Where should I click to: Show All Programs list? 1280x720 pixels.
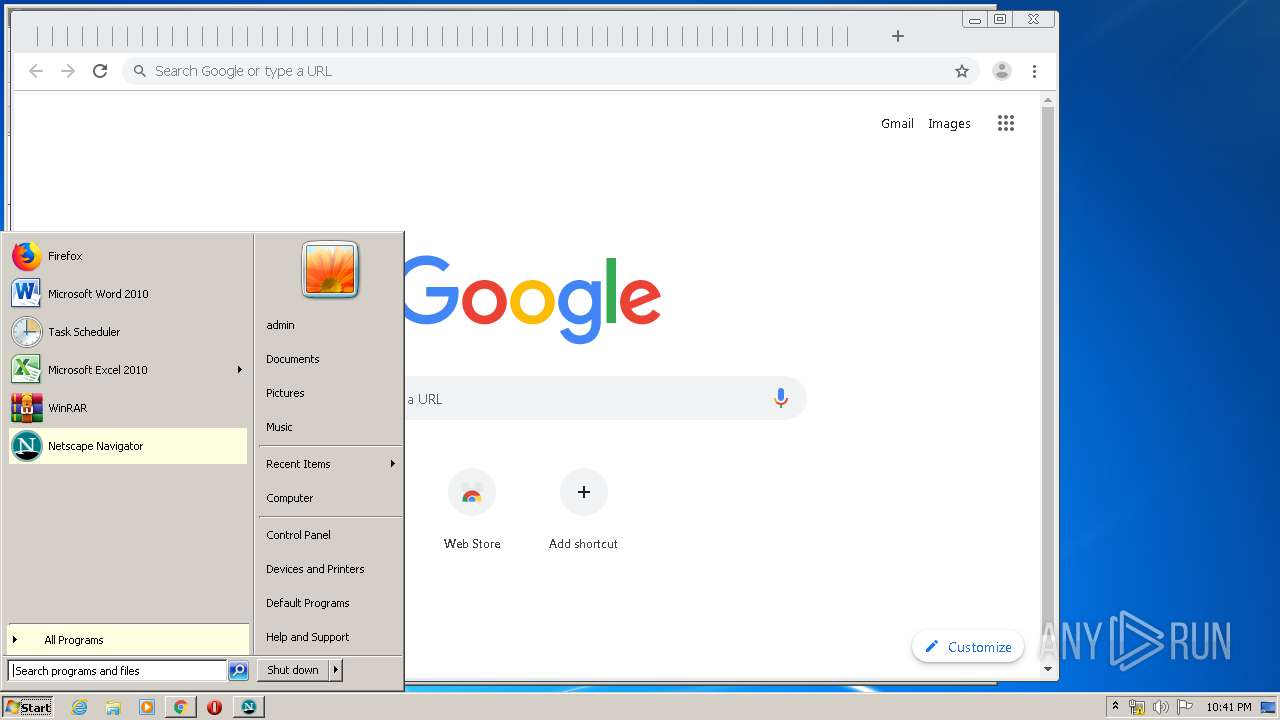[128, 640]
